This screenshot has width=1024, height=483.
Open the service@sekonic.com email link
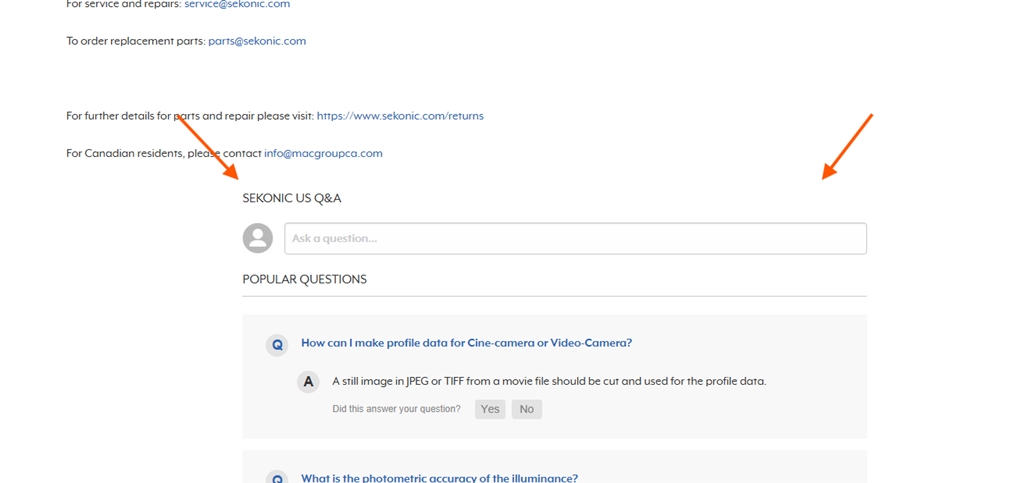tap(237, 4)
